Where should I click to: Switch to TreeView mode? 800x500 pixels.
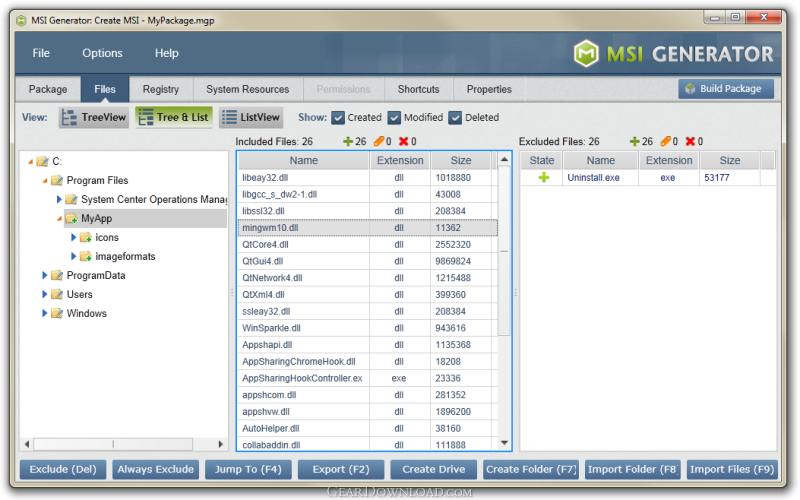tap(94, 117)
